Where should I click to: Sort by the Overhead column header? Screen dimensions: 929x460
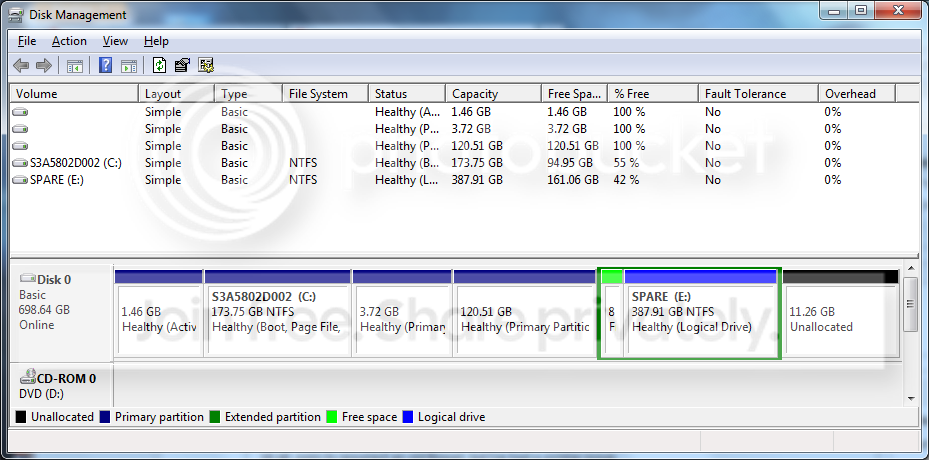tap(857, 94)
